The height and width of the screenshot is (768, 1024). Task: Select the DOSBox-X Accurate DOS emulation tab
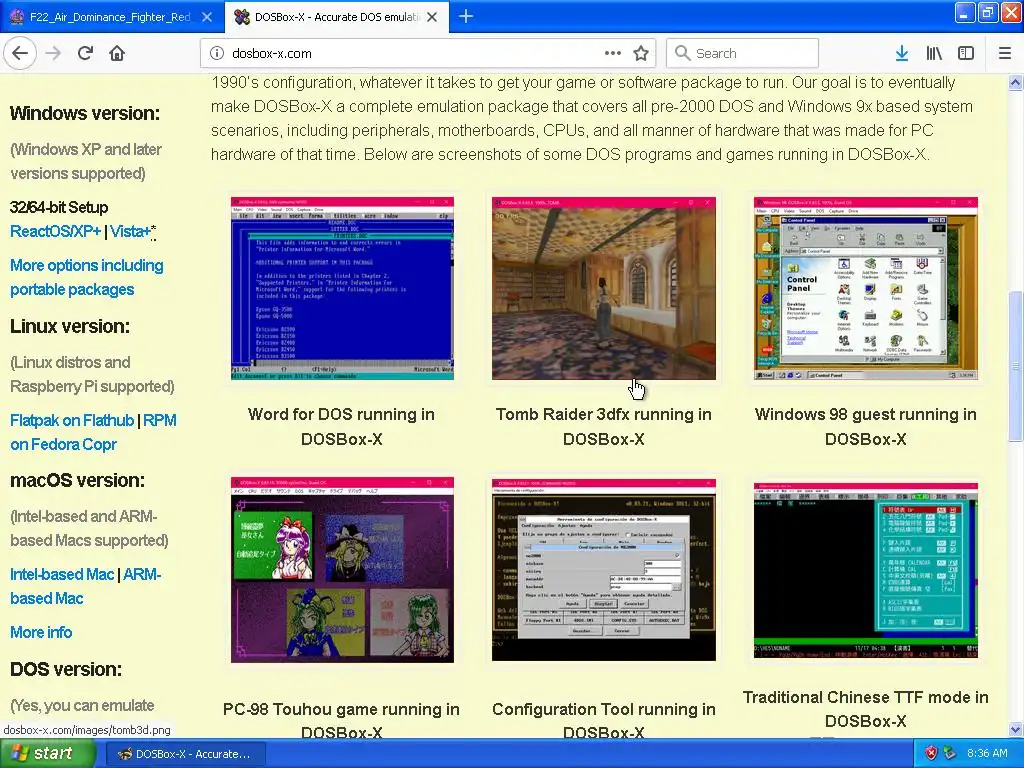[337, 17]
